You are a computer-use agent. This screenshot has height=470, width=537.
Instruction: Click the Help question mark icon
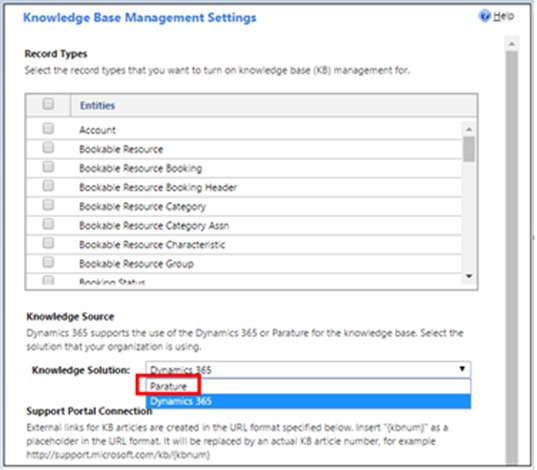485,16
